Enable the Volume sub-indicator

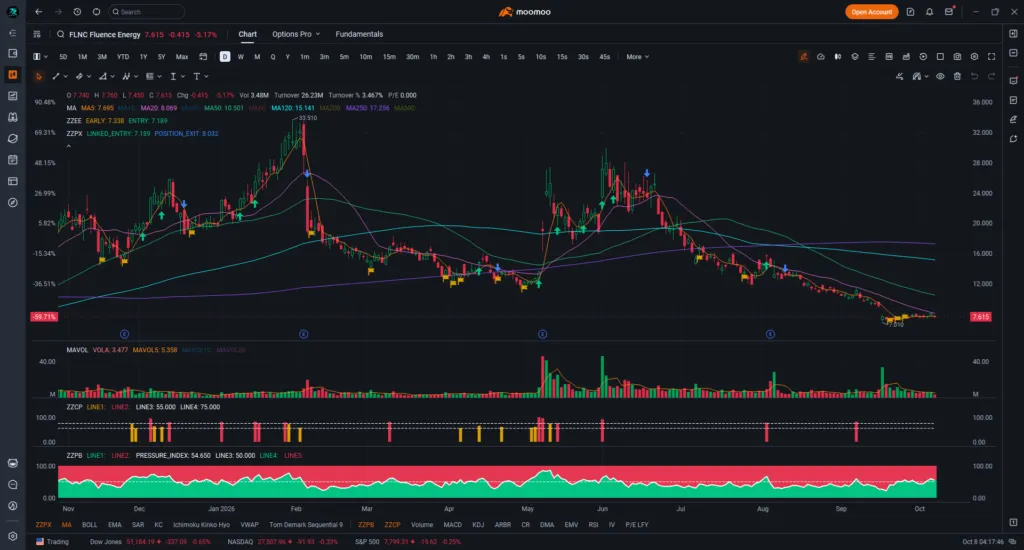(x=422, y=525)
